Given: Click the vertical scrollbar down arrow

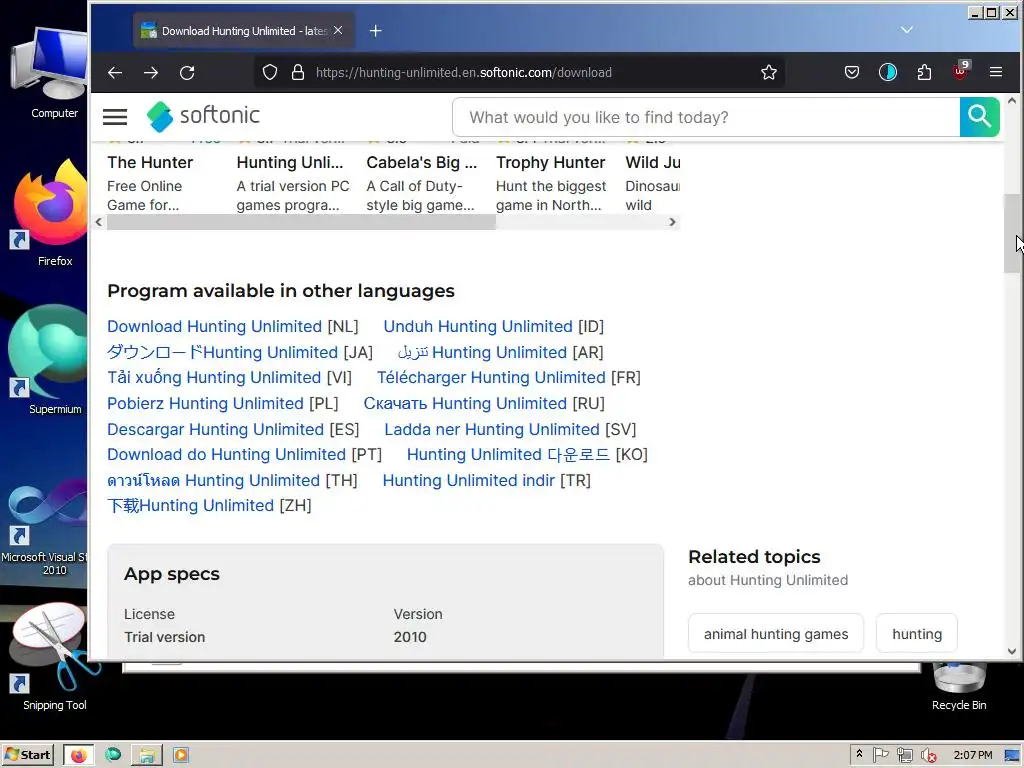Looking at the screenshot, I should [1012, 651].
